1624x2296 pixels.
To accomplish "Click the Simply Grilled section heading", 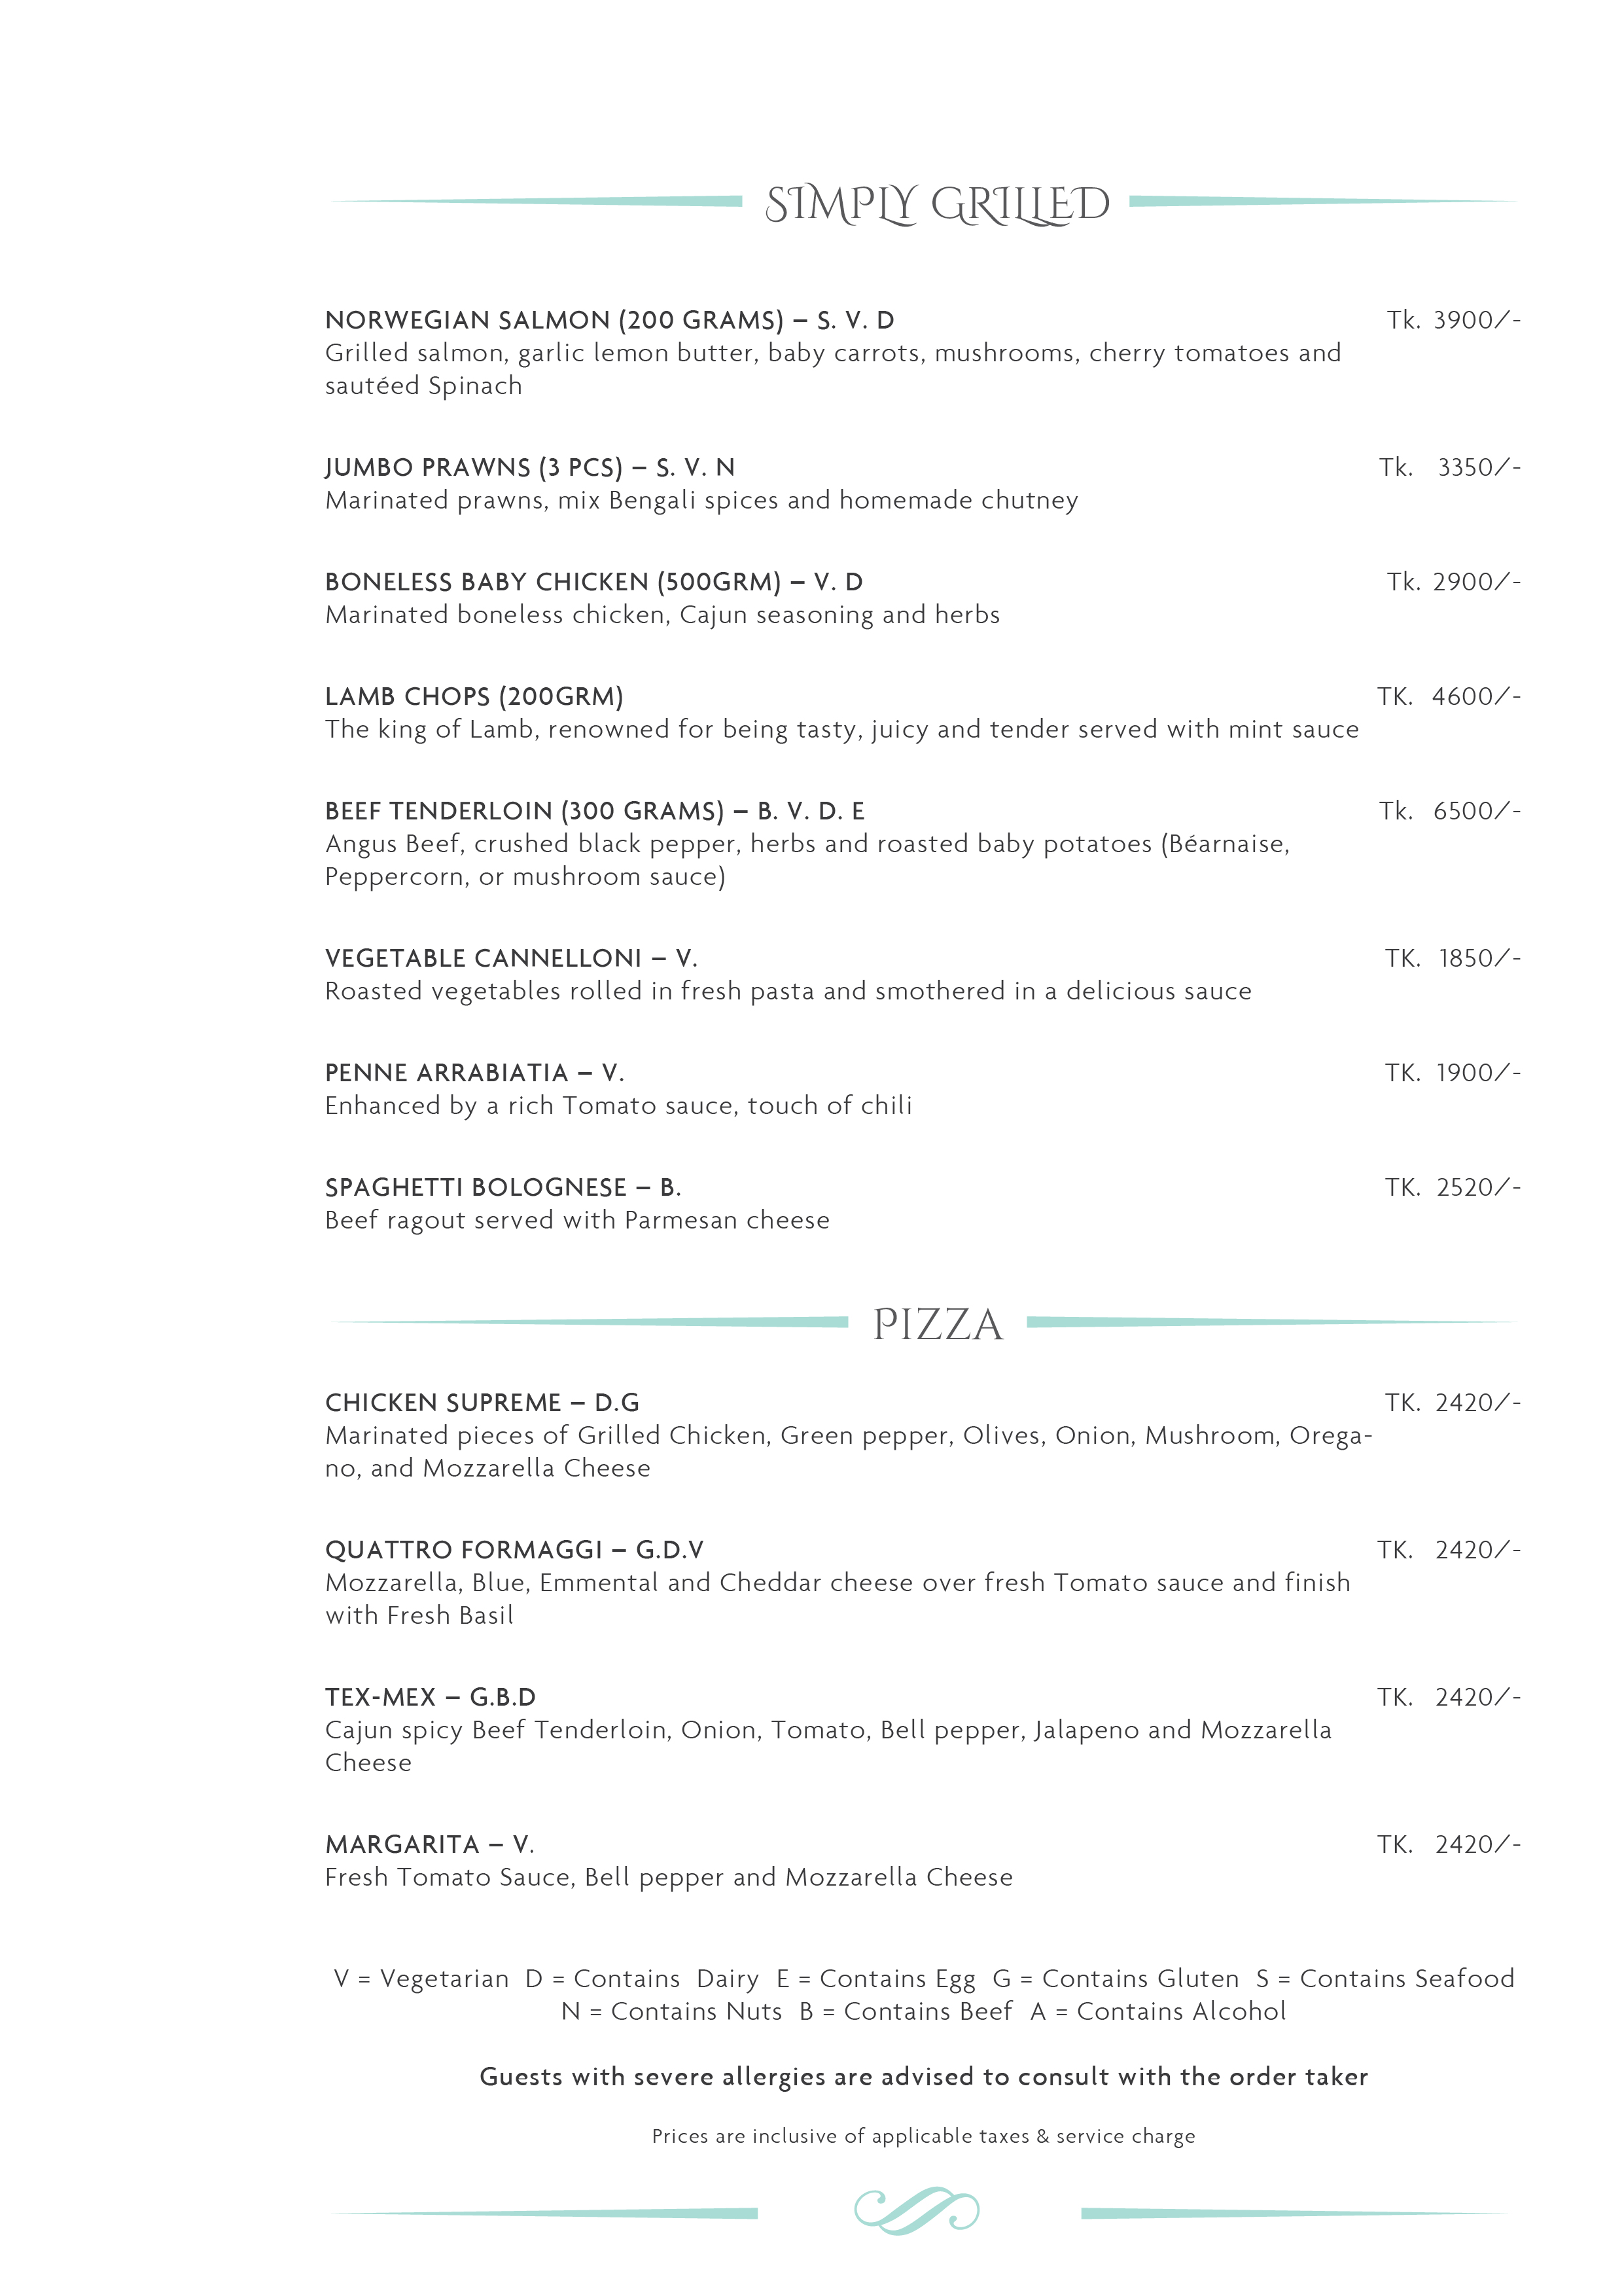I will coord(937,204).
